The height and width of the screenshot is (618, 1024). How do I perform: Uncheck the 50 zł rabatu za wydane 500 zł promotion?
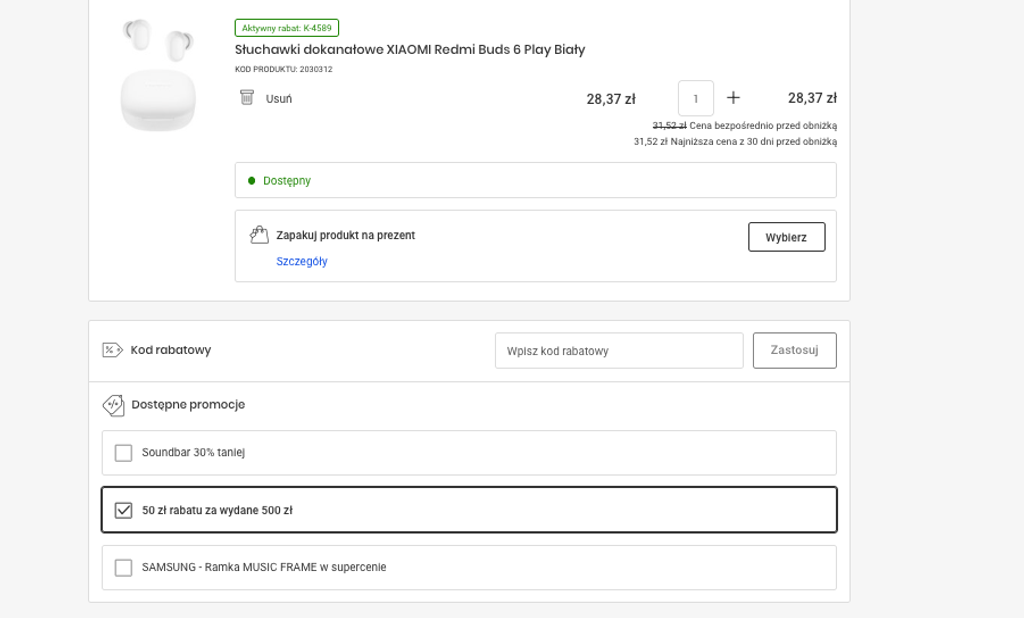(x=123, y=510)
